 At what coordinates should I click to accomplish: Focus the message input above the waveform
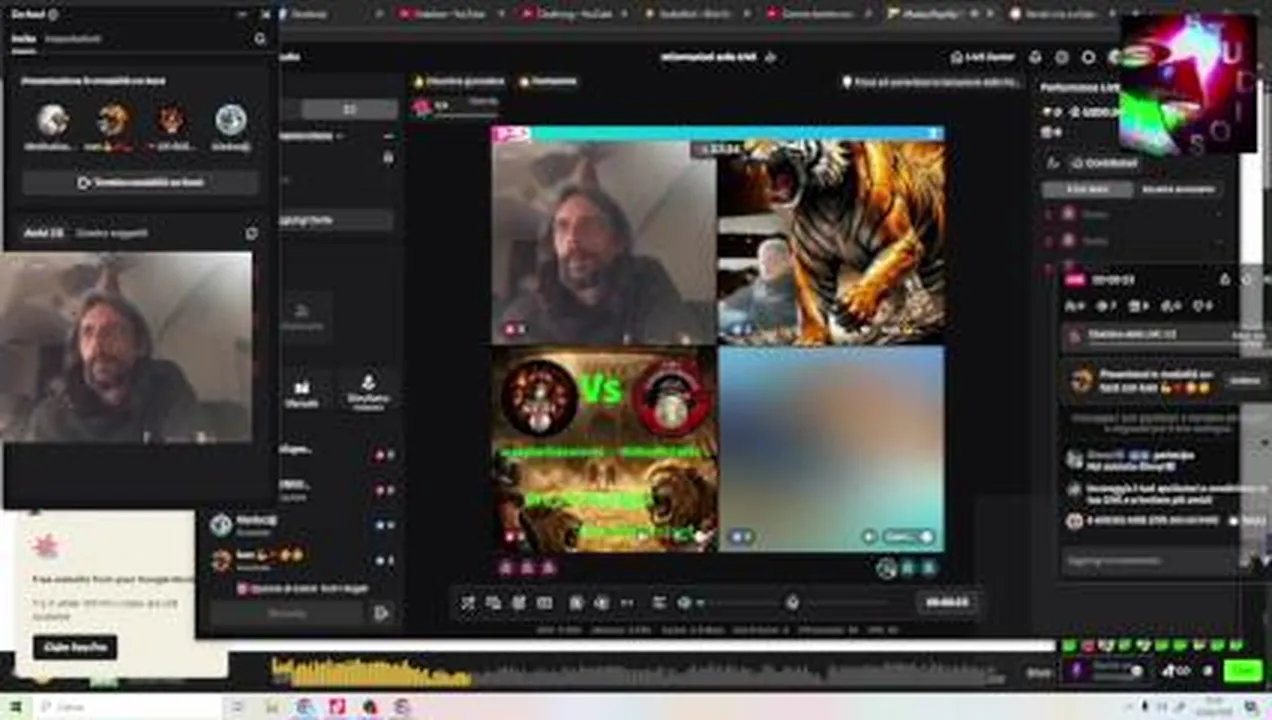point(289,613)
